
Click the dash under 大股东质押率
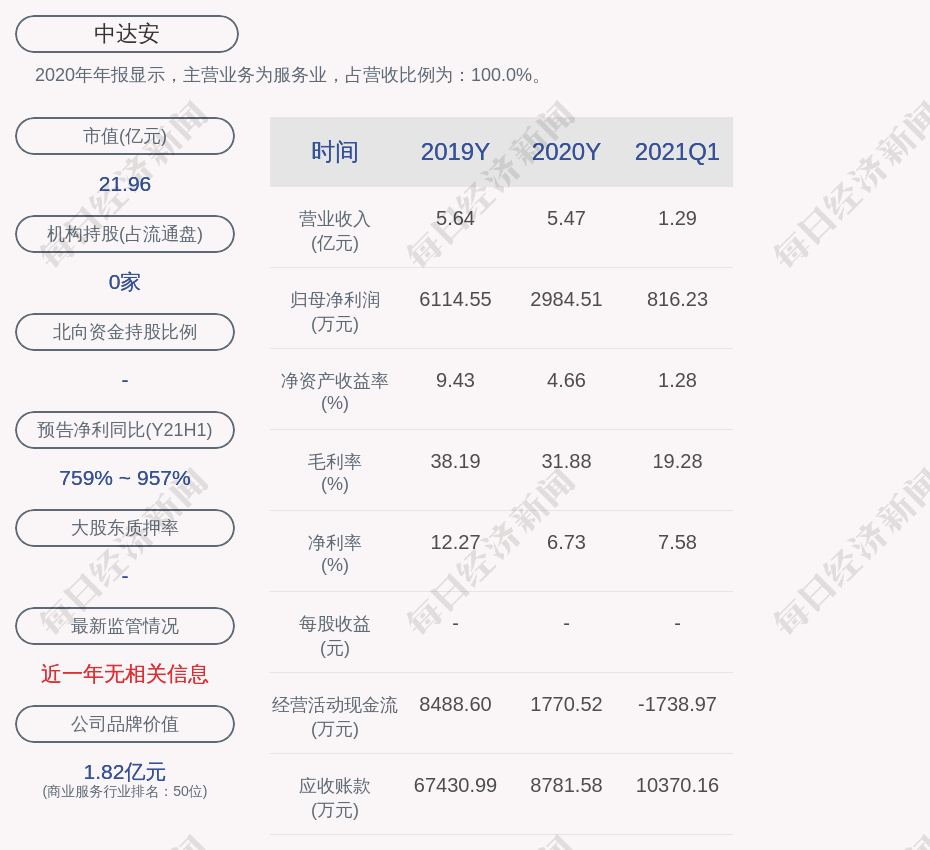(125, 575)
